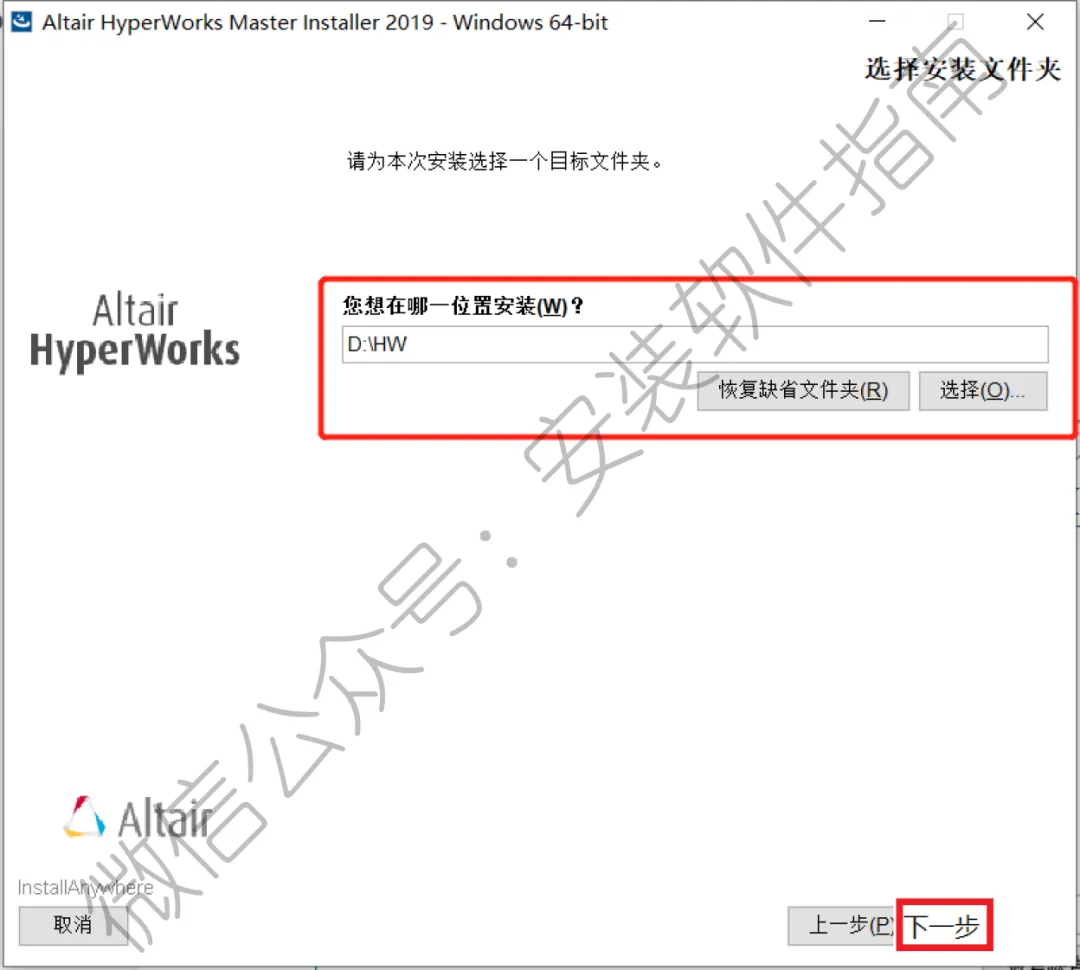The image size is (1080, 970).
Task: Click the install location path field
Action: [x=695, y=344]
